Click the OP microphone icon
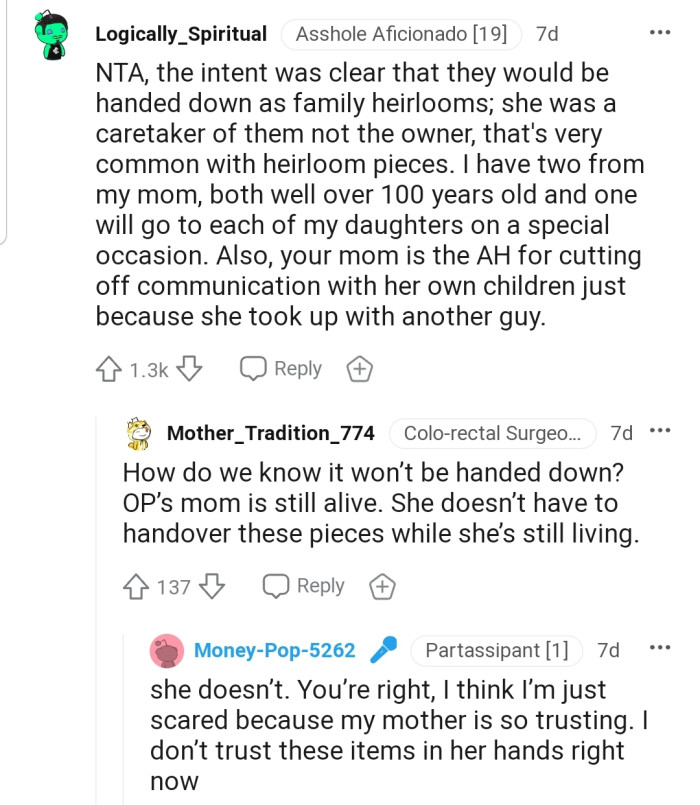This screenshot has height=805, width=700. tap(382, 650)
